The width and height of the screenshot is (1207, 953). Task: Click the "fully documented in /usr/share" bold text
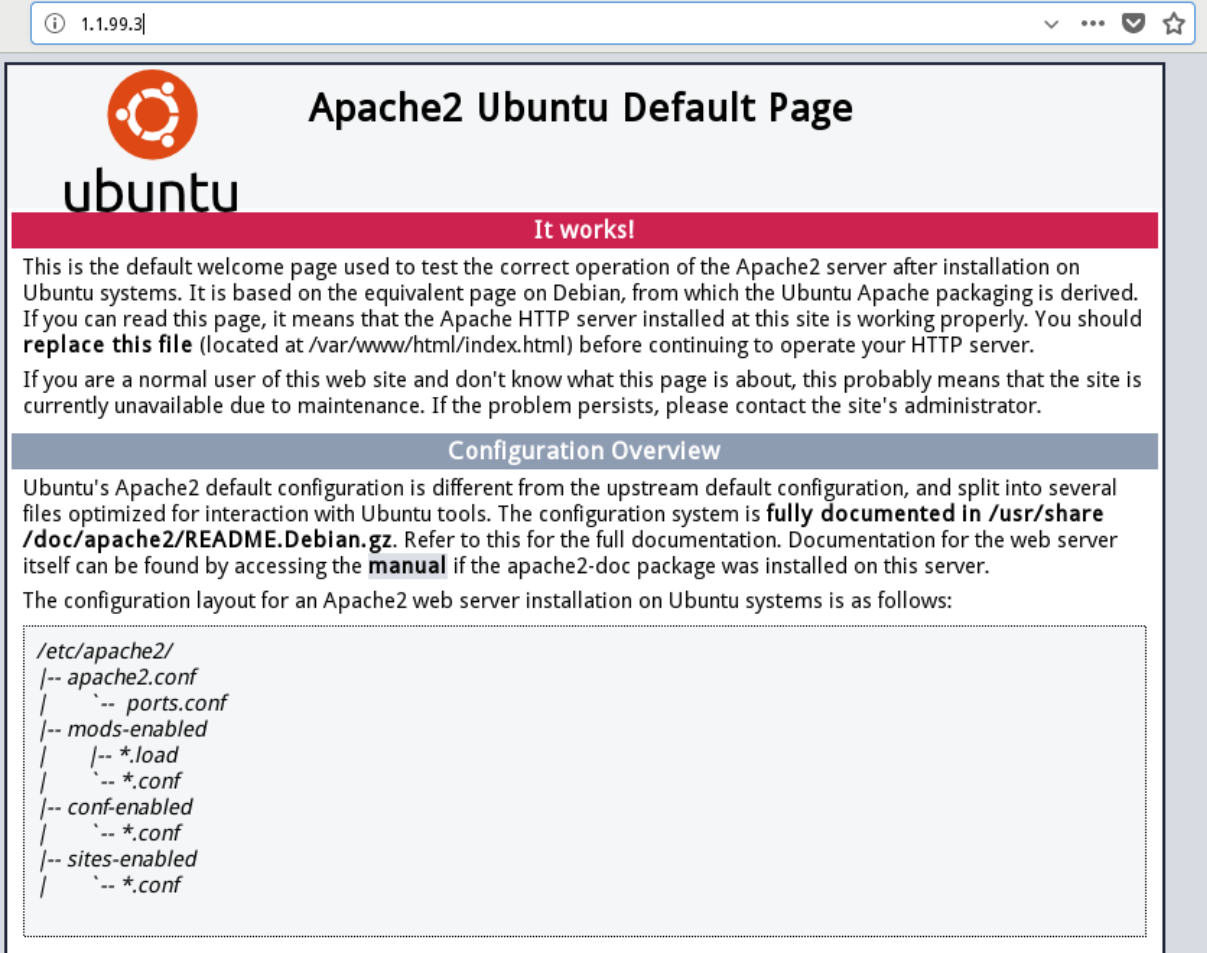[x=935, y=514]
